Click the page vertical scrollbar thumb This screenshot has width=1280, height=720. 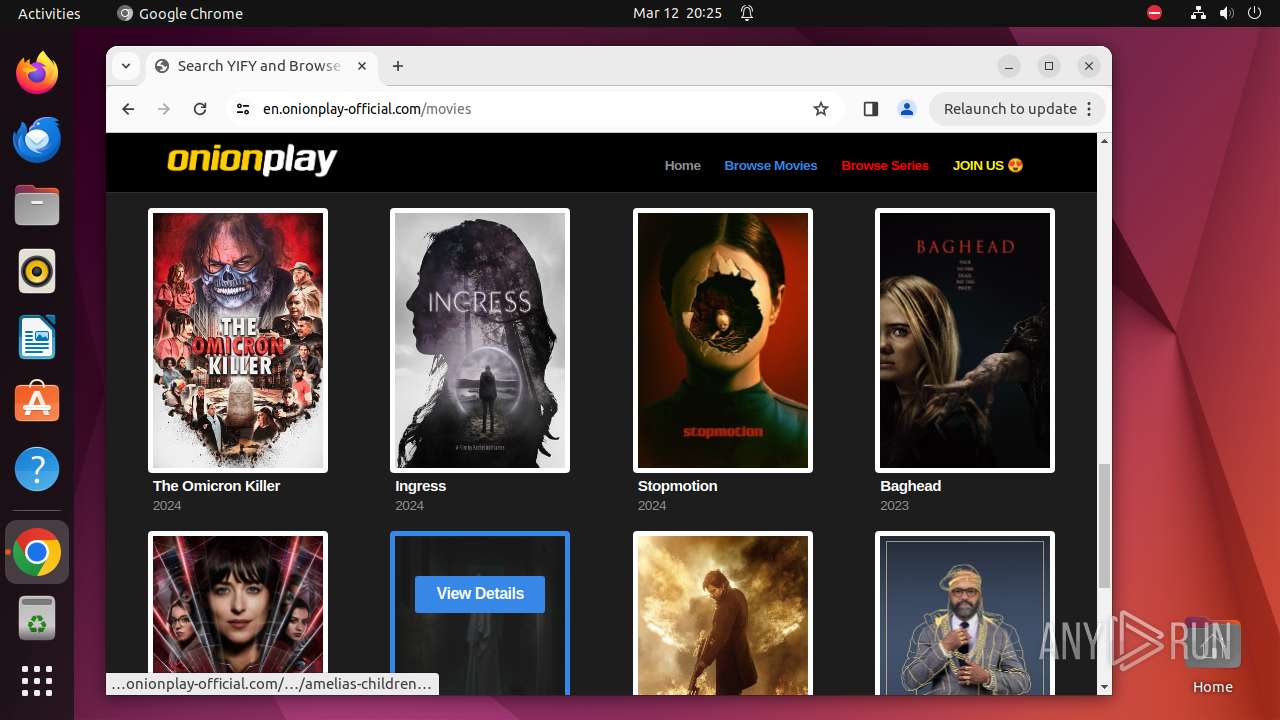coord(1104,525)
